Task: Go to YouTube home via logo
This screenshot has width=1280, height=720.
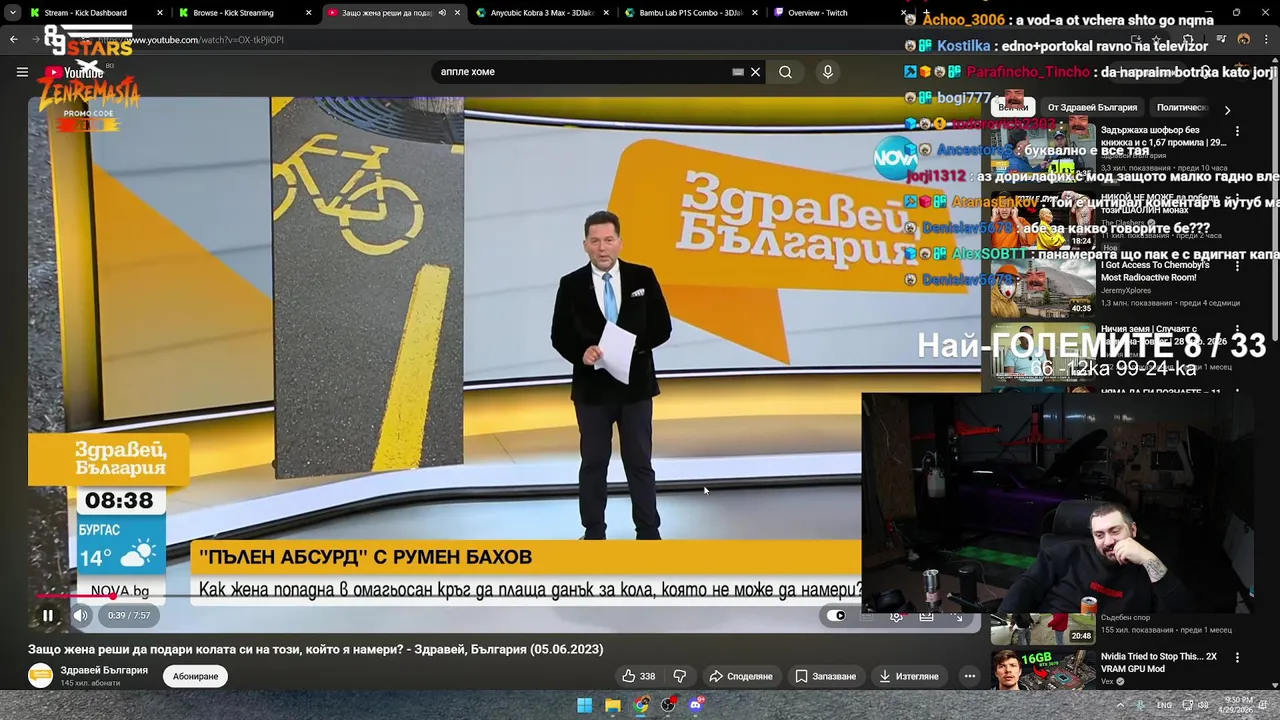Action: pyautogui.click(x=75, y=72)
